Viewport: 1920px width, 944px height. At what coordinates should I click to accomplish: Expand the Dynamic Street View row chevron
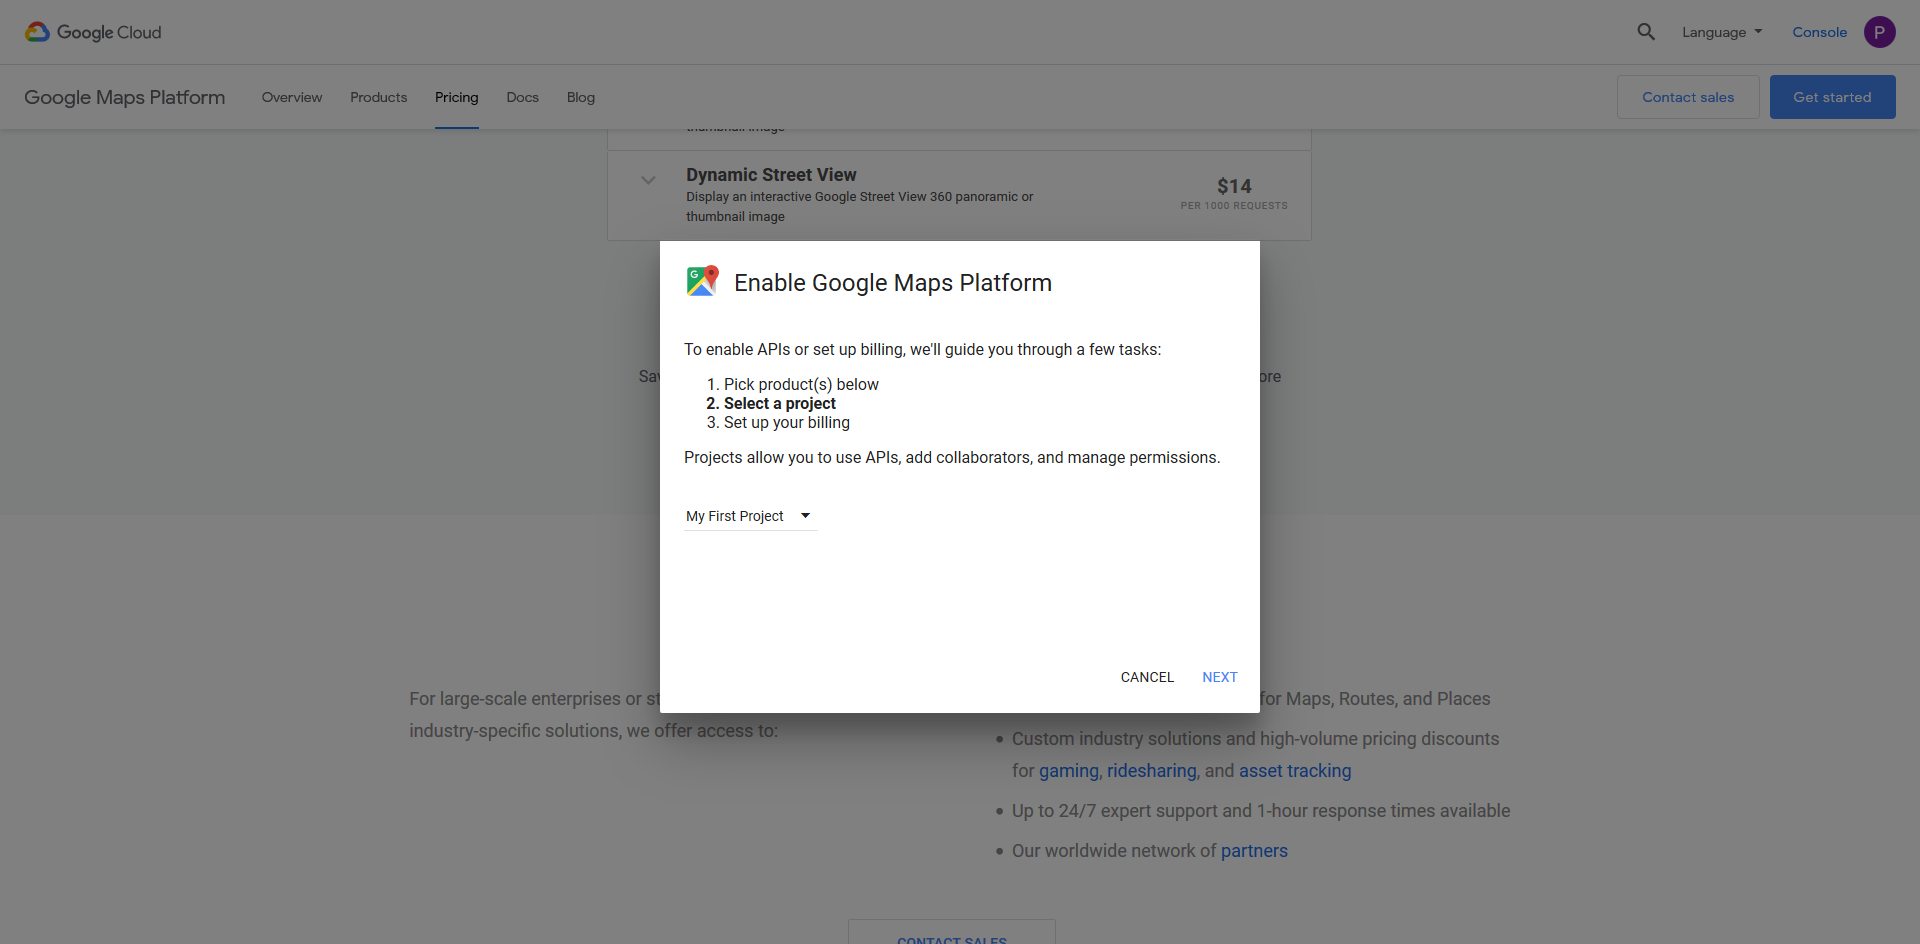(x=648, y=180)
